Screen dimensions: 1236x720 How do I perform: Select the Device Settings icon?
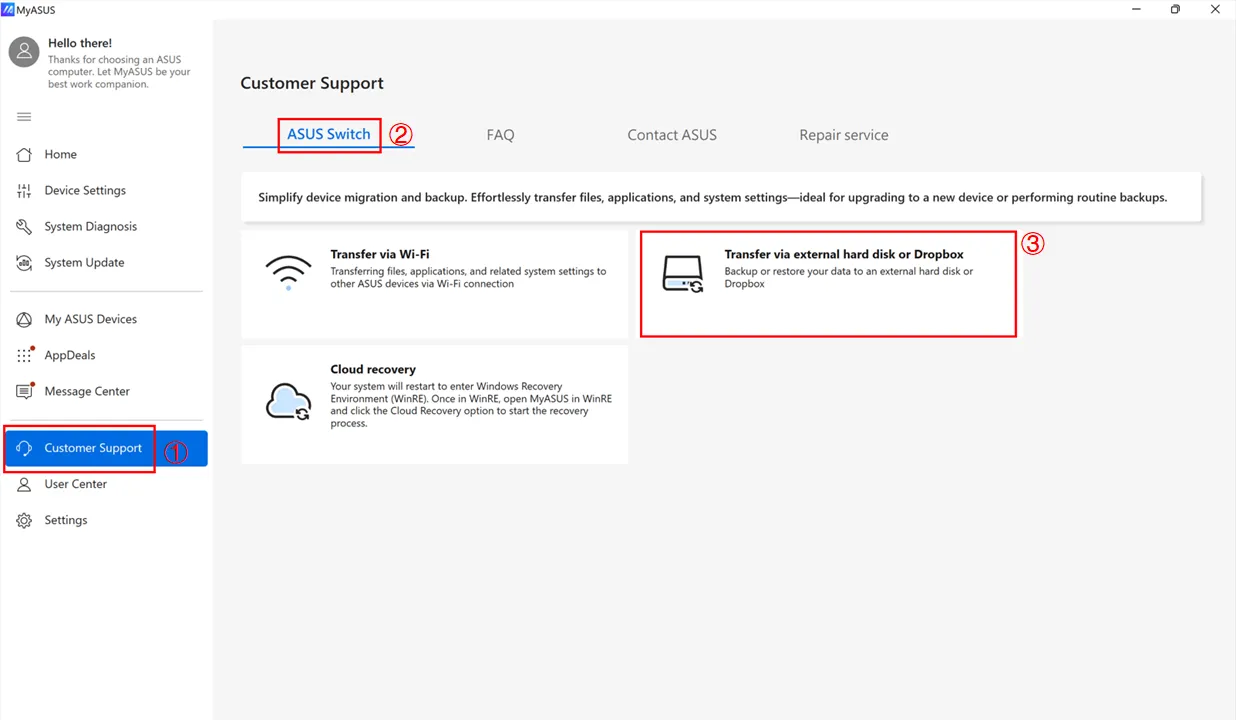point(24,190)
